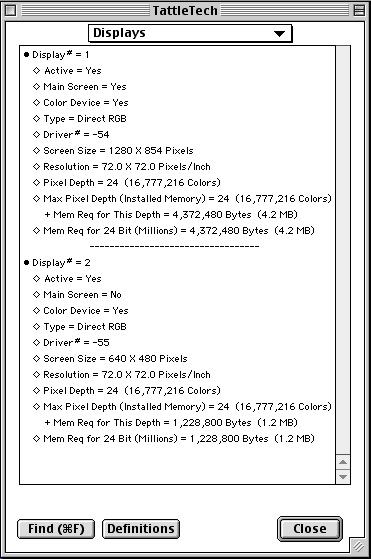Screen dimensions: 371x559
Task: Click the scroll up arrow
Action: 343,462
